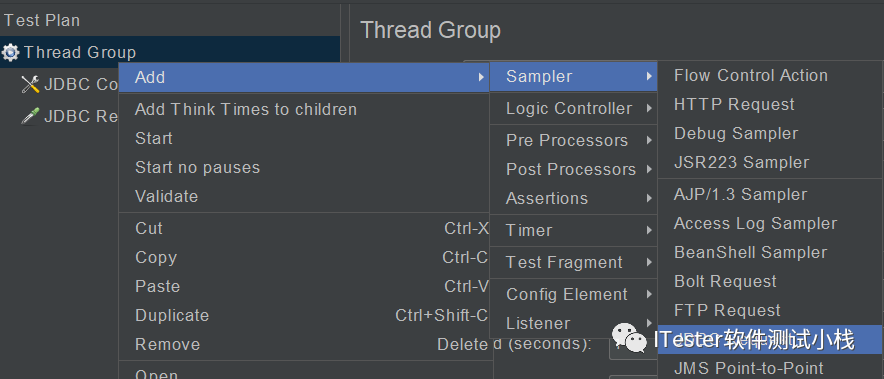The height and width of the screenshot is (379, 884).
Task: Click the Thread Group gear icon
Action: pos(10,52)
